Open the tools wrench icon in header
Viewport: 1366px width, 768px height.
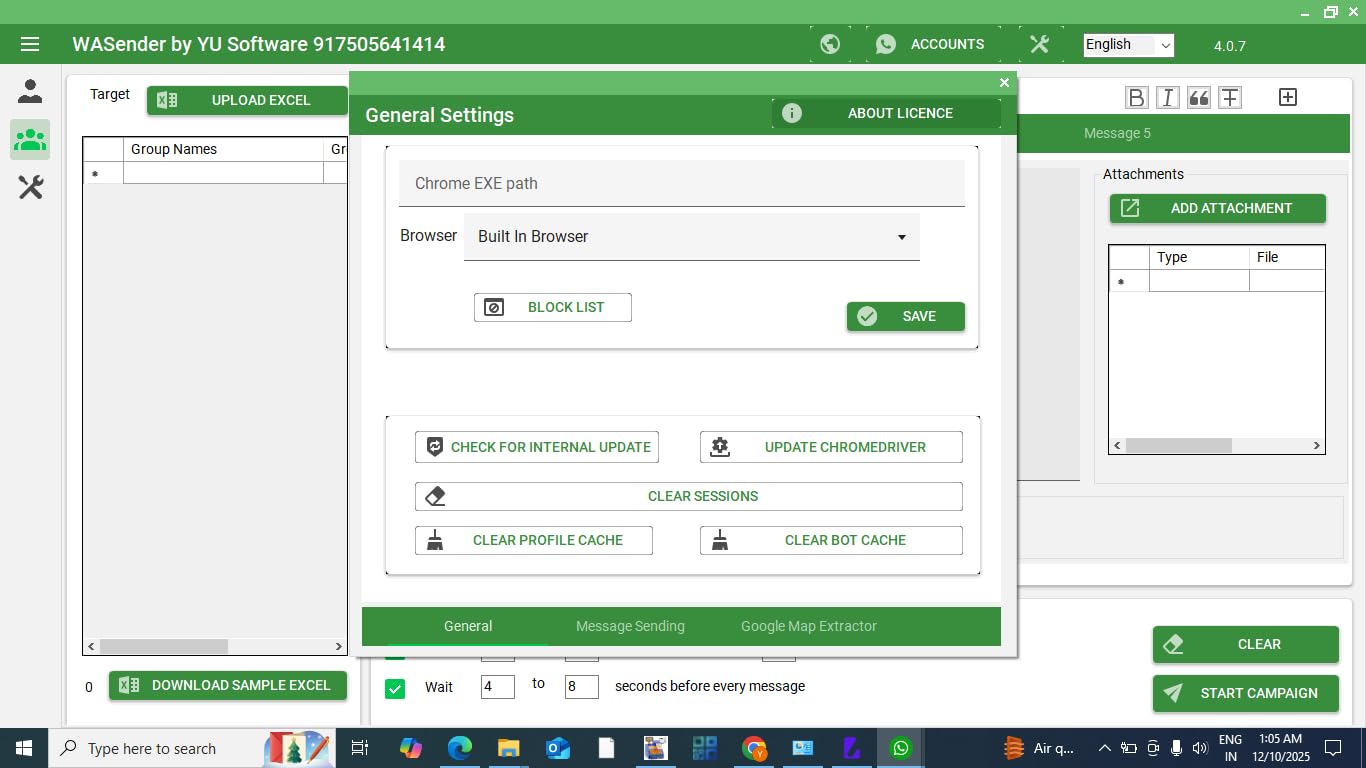click(x=1039, y=44)
